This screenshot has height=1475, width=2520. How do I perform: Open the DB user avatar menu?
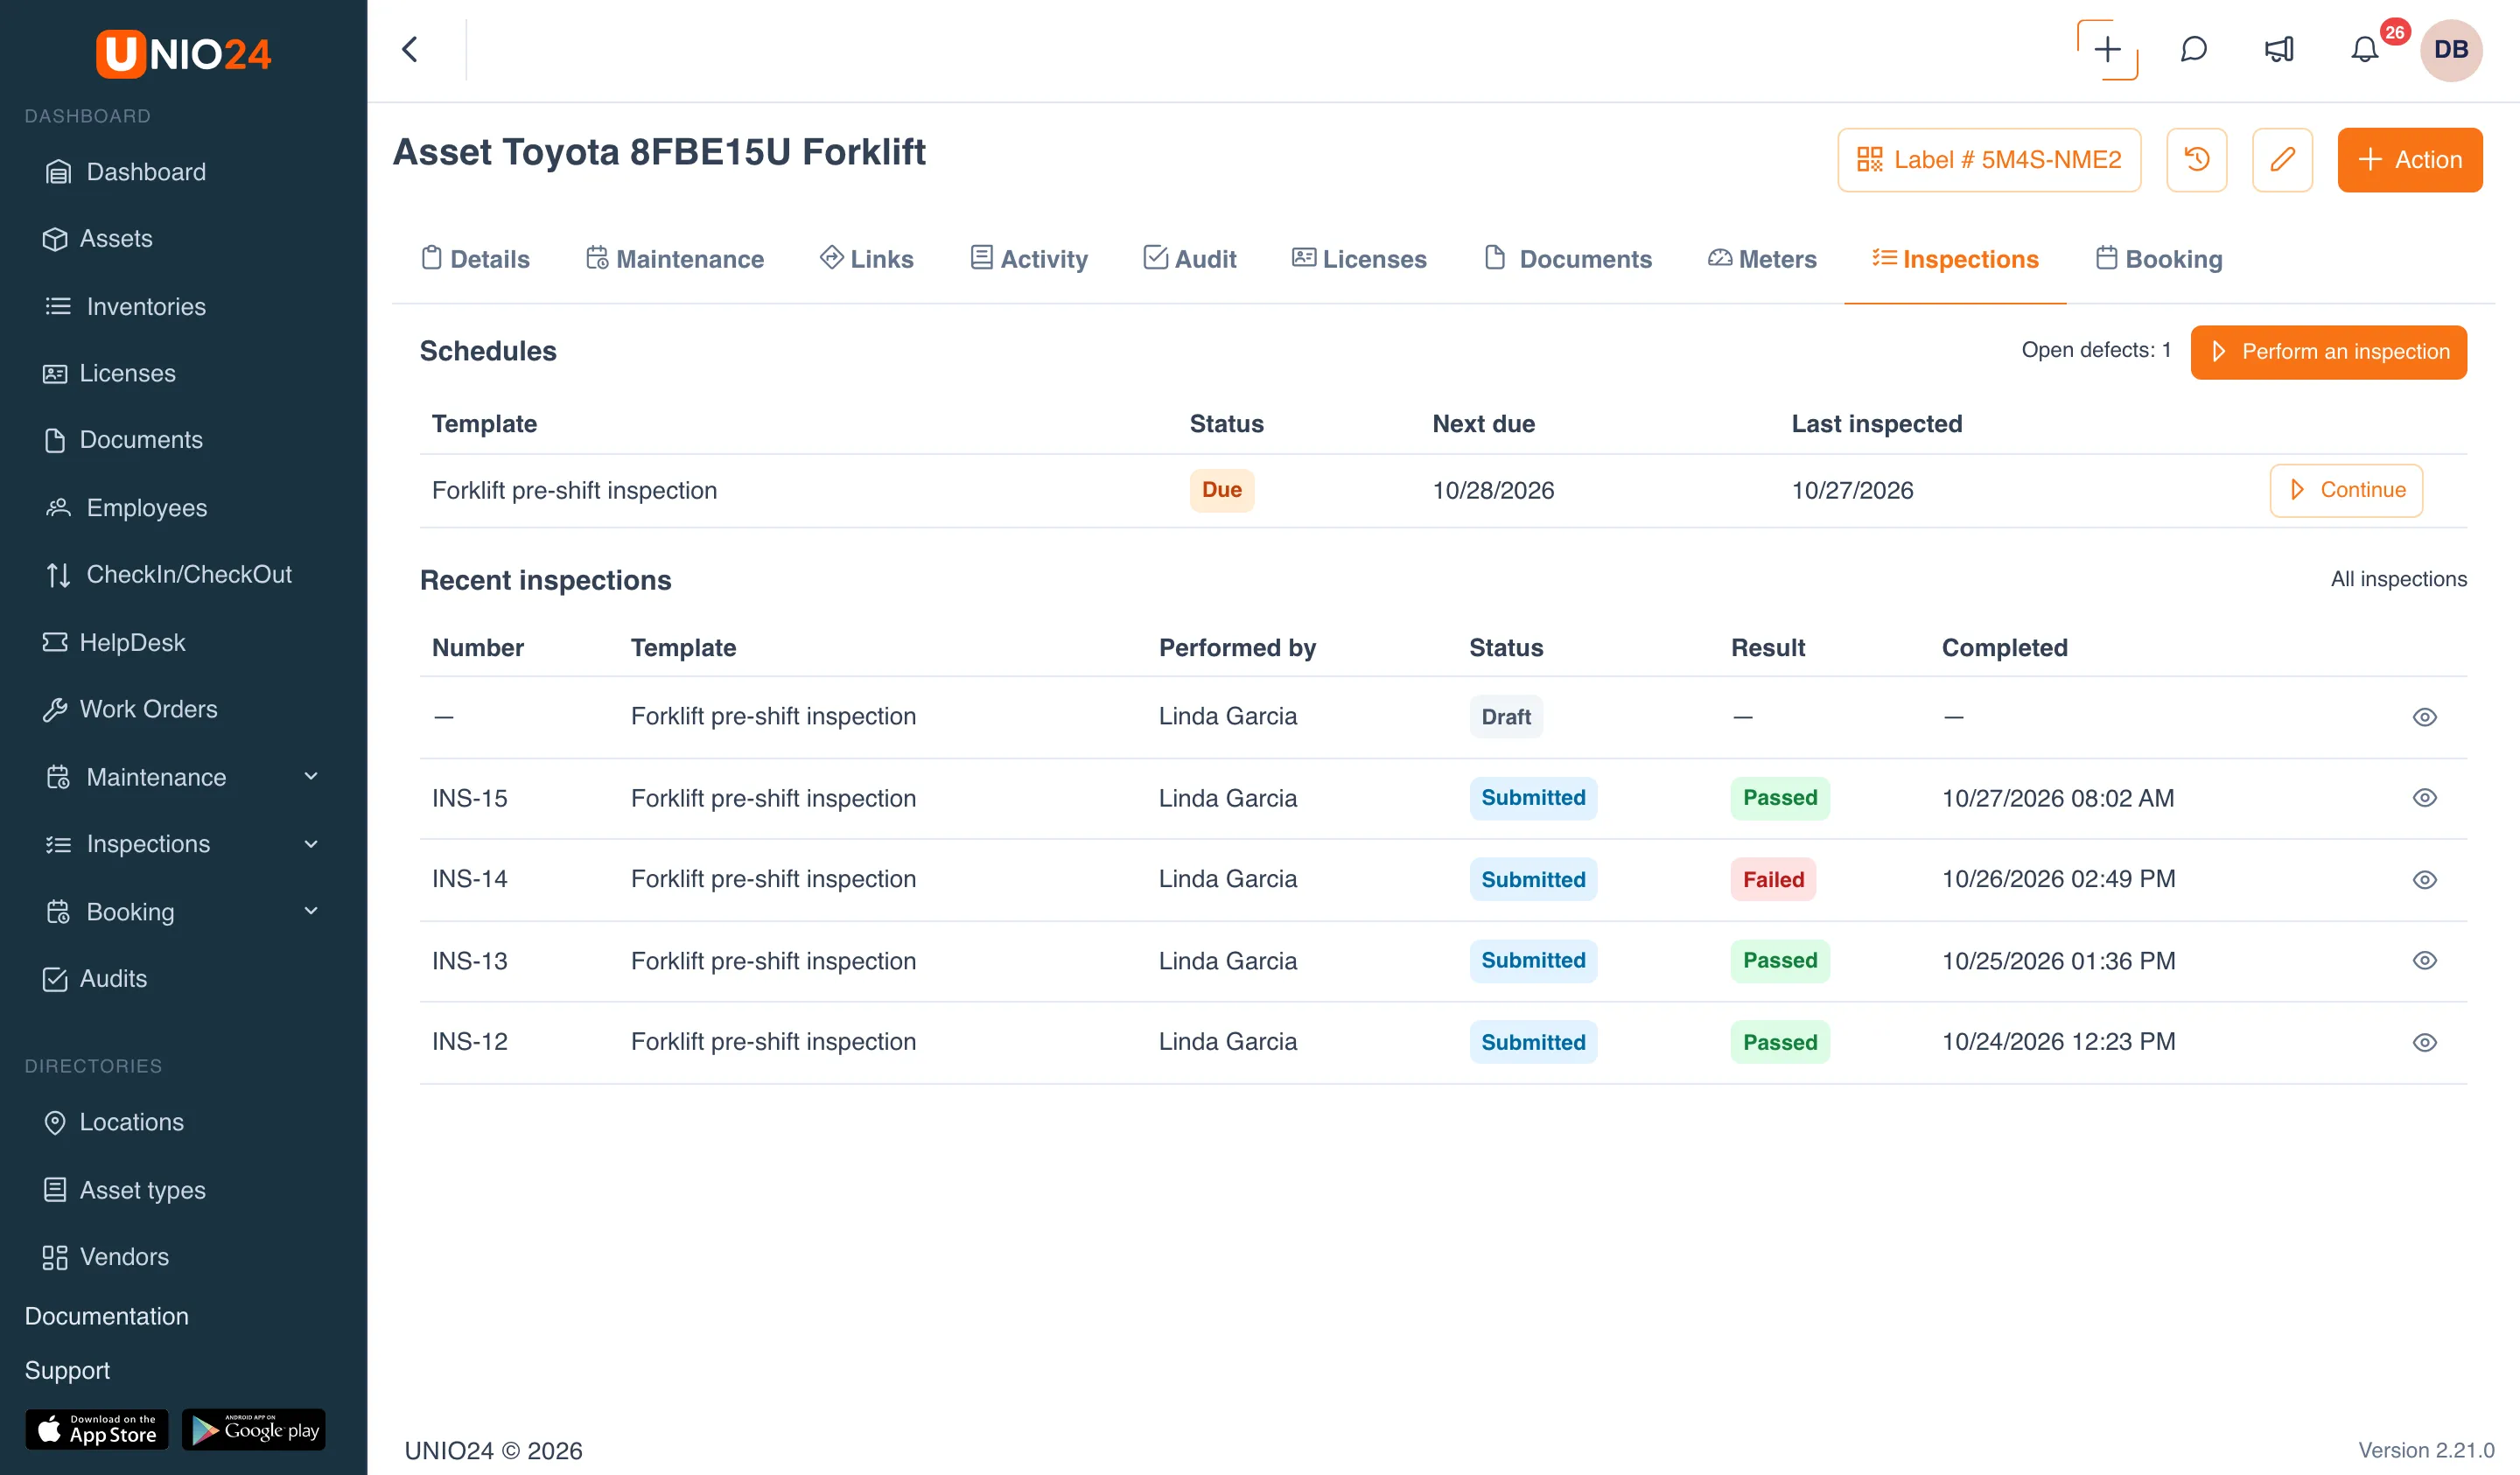click(x=2450, y=49)
